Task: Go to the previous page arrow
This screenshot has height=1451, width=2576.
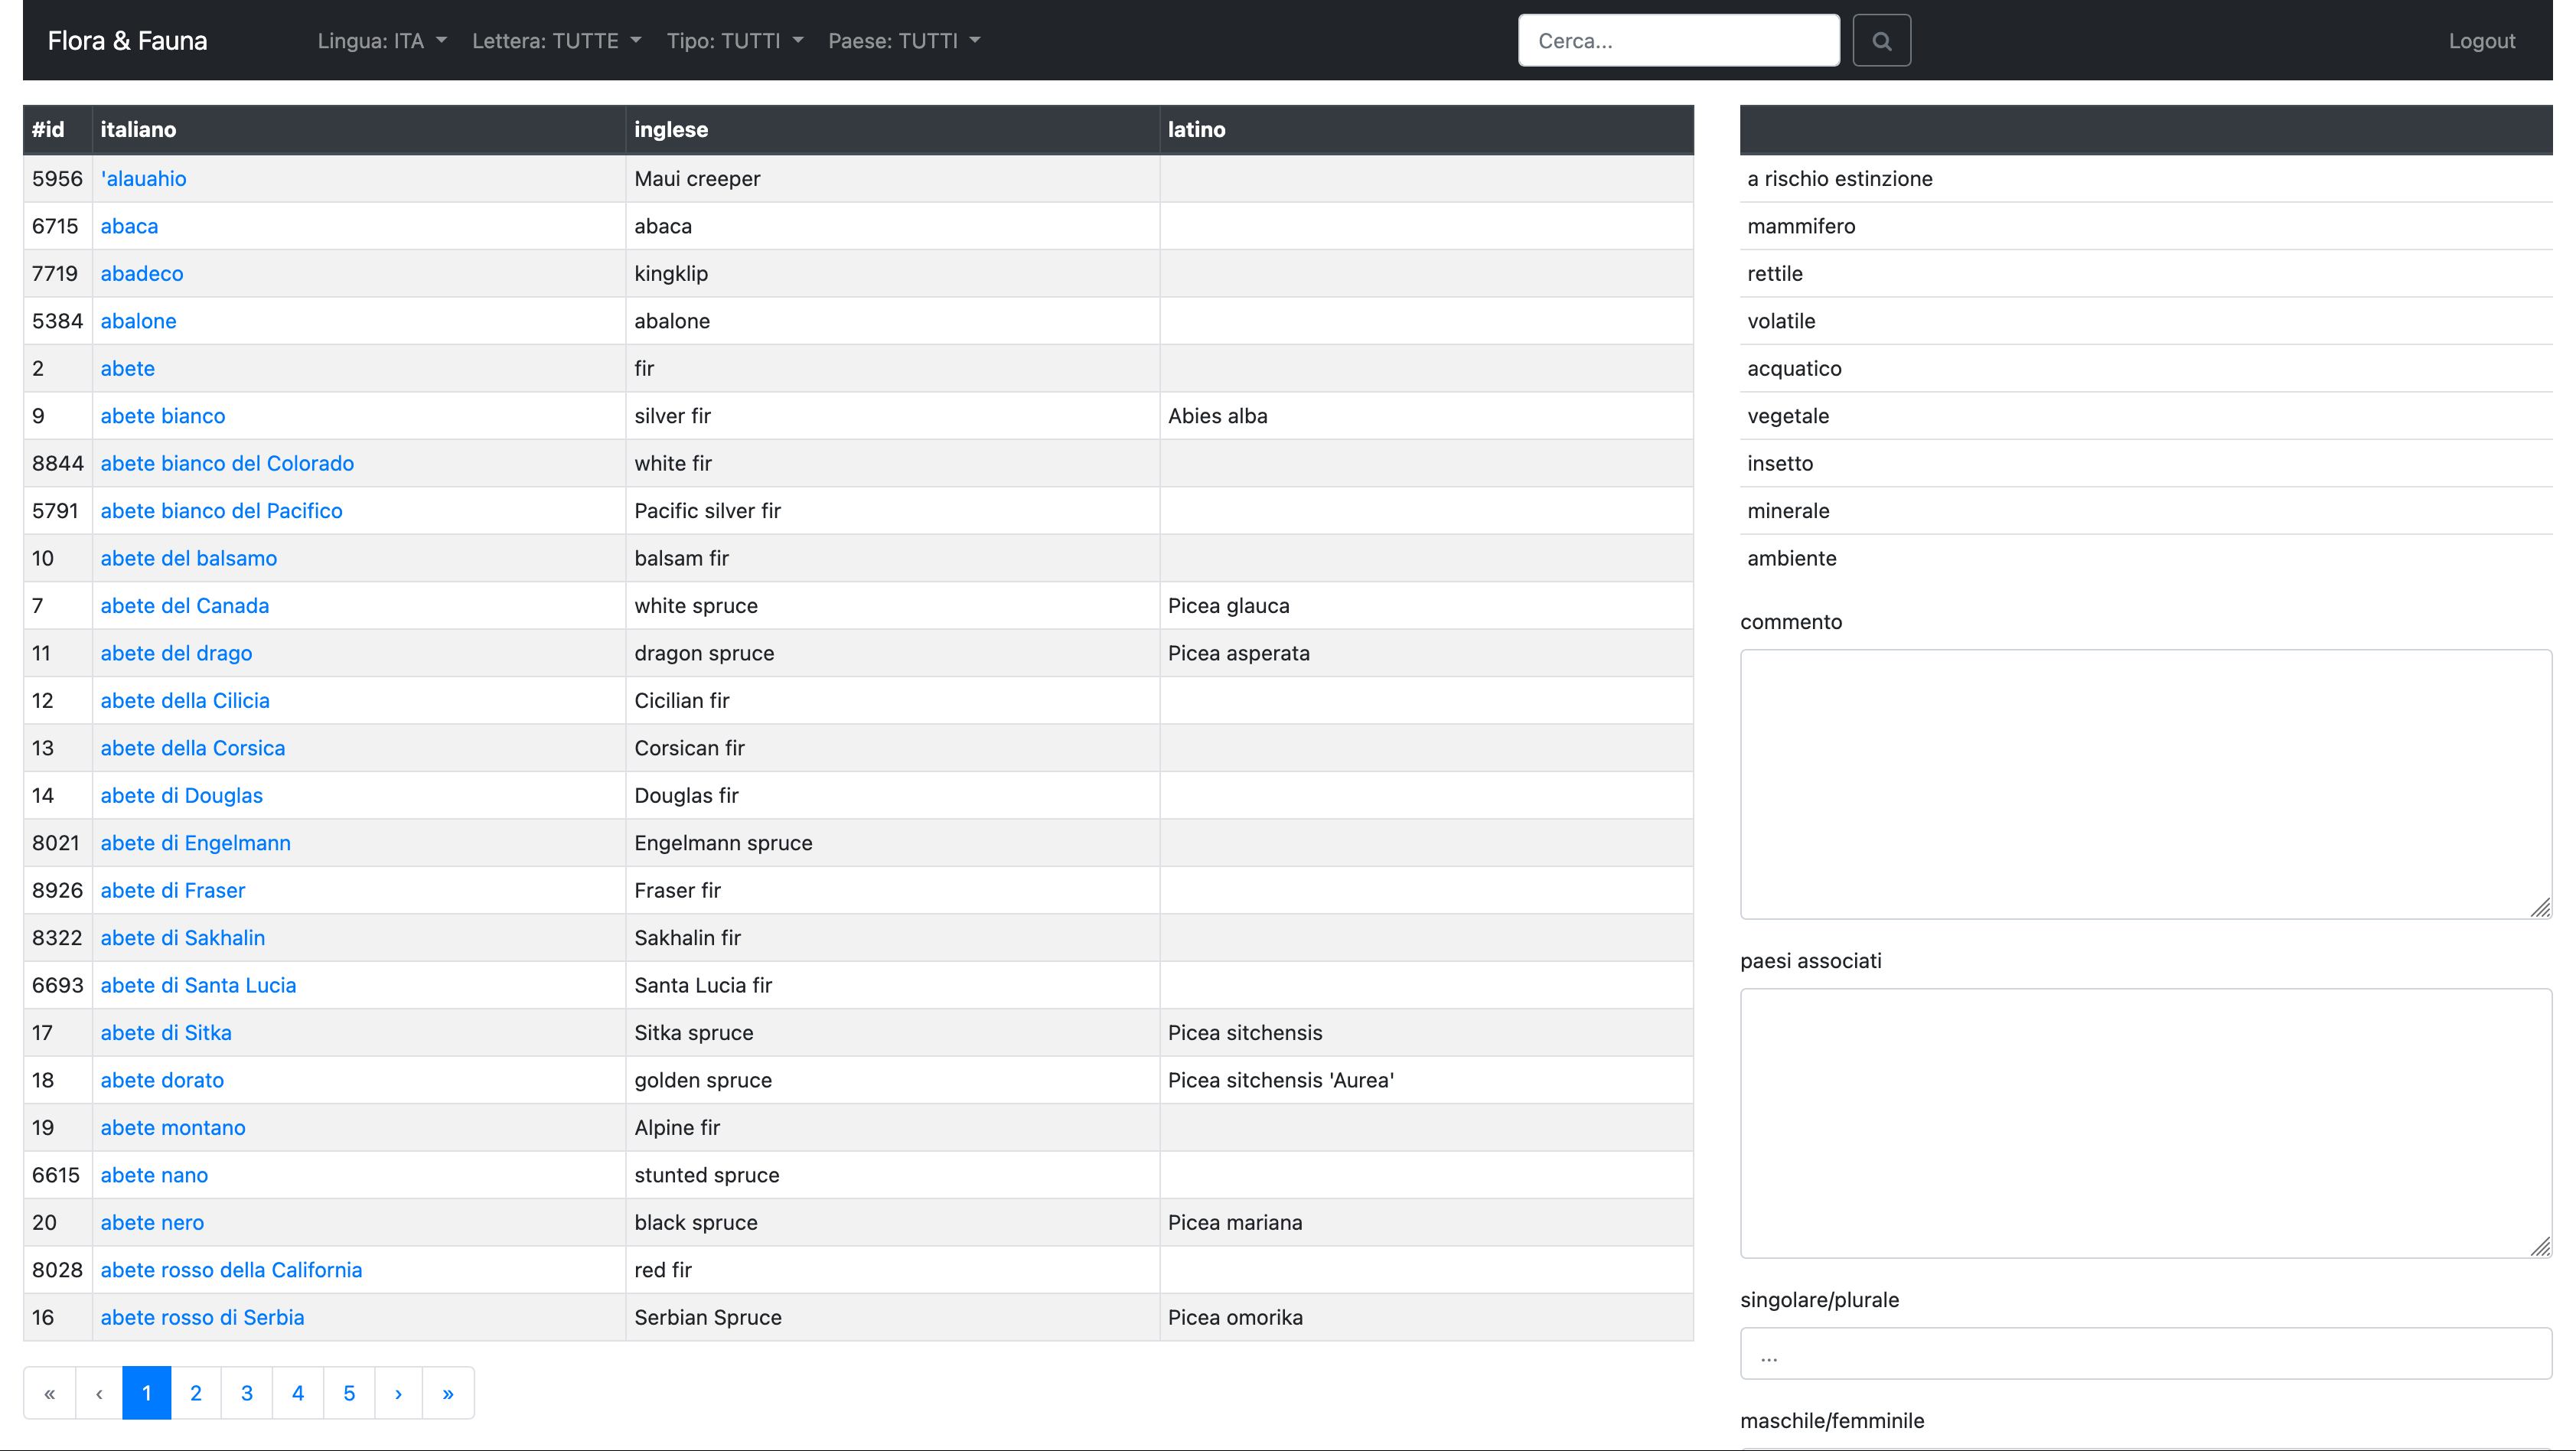Action: pos(98,1392)
